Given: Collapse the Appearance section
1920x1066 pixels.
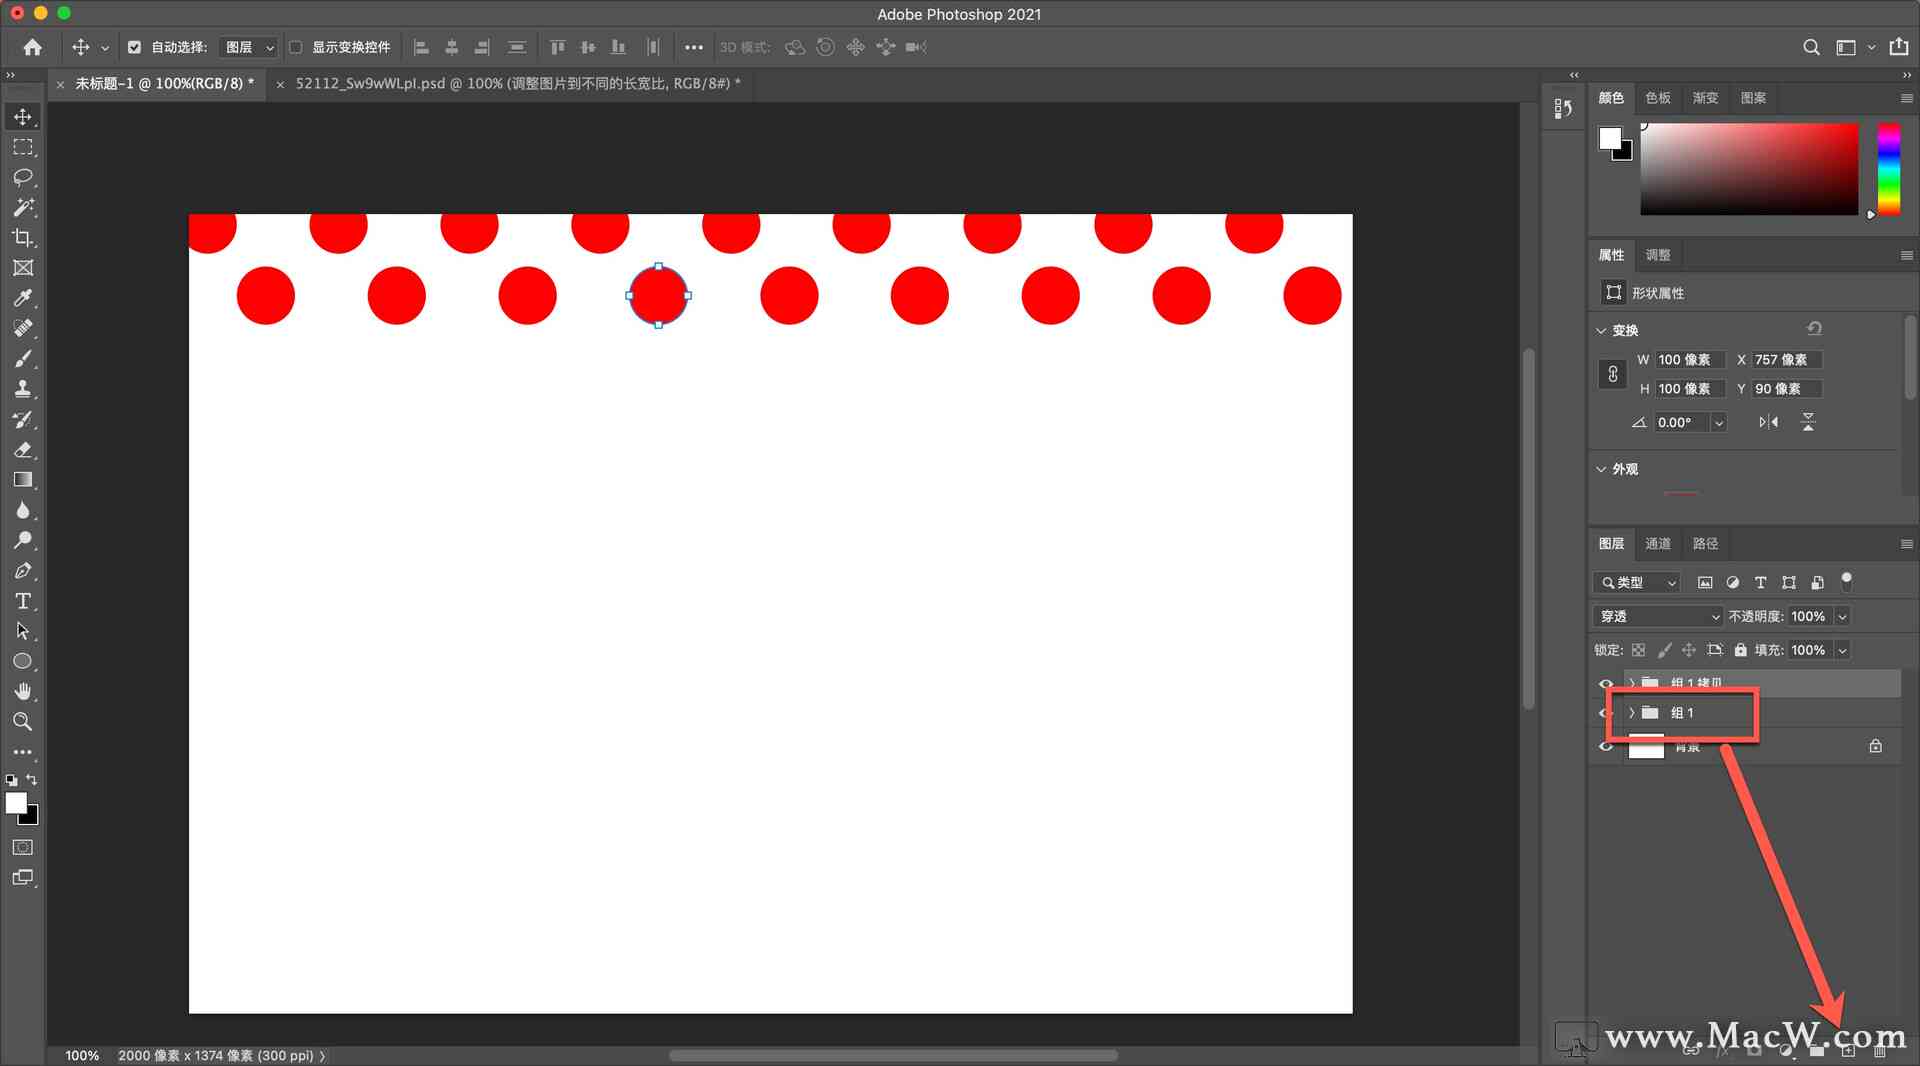Looking at the screenshot, I should 1601,469.
